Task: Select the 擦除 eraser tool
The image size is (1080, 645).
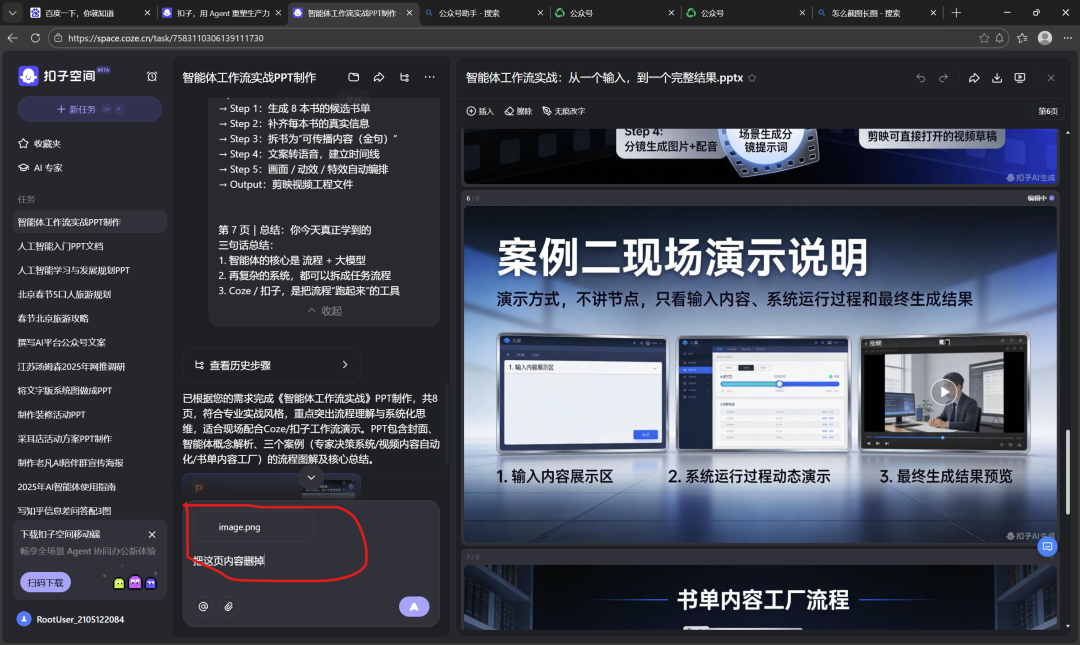Action: click(x=519, y=111)
